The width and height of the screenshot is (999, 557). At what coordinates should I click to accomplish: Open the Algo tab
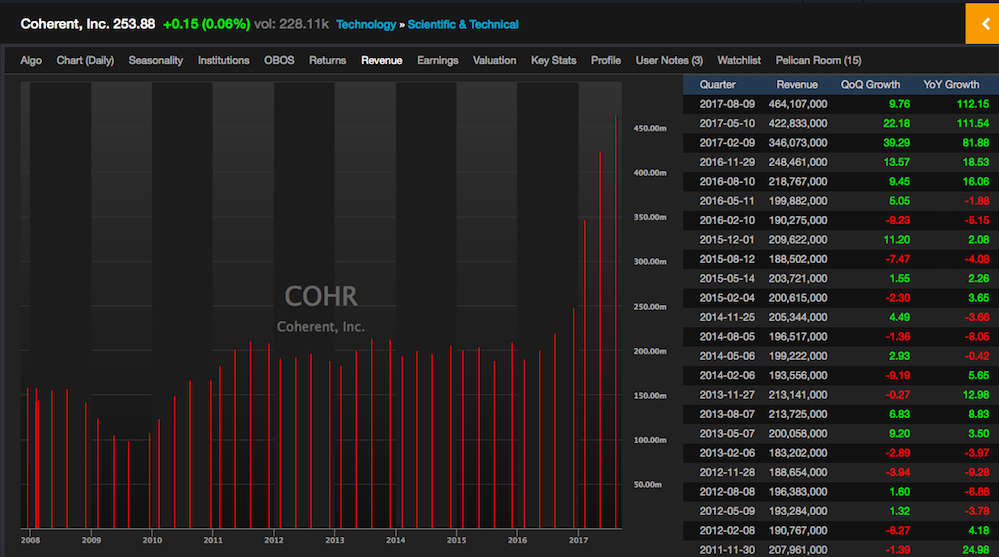click(x=31, y=61)
